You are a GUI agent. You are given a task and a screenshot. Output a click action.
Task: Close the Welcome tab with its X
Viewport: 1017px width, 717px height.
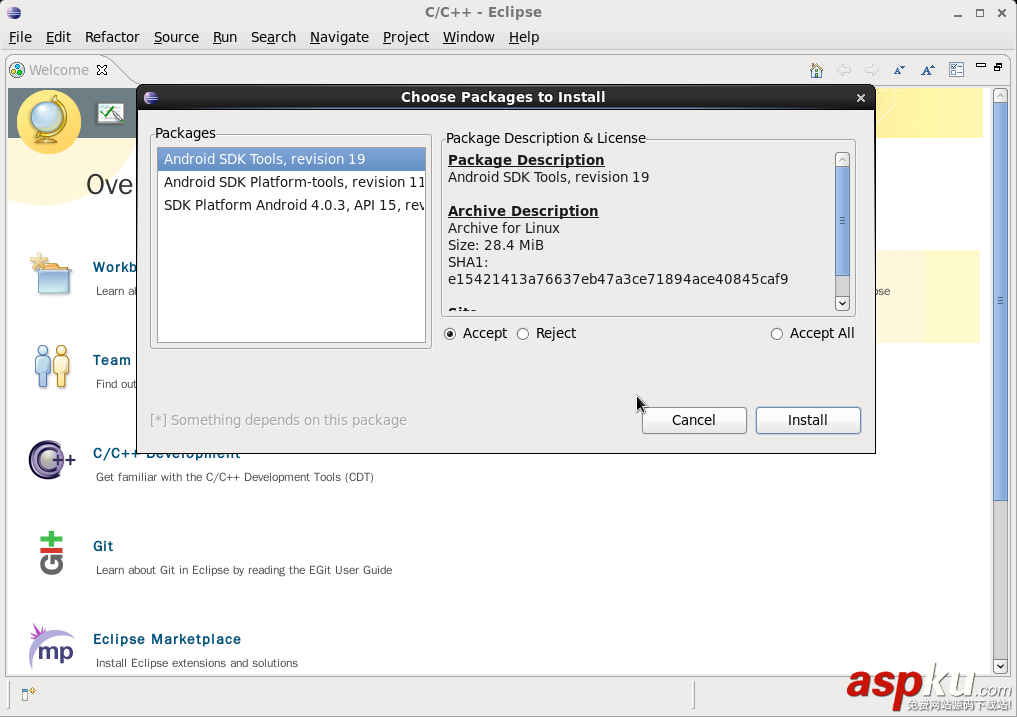coord(102,69)
